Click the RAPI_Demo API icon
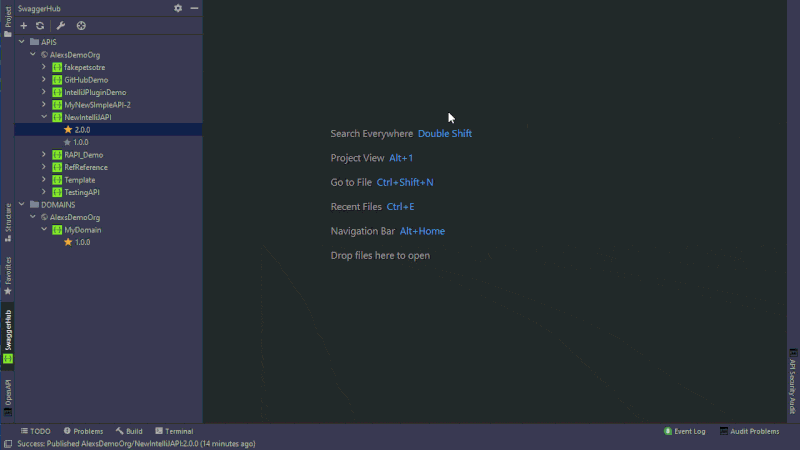 click(57, 155)
